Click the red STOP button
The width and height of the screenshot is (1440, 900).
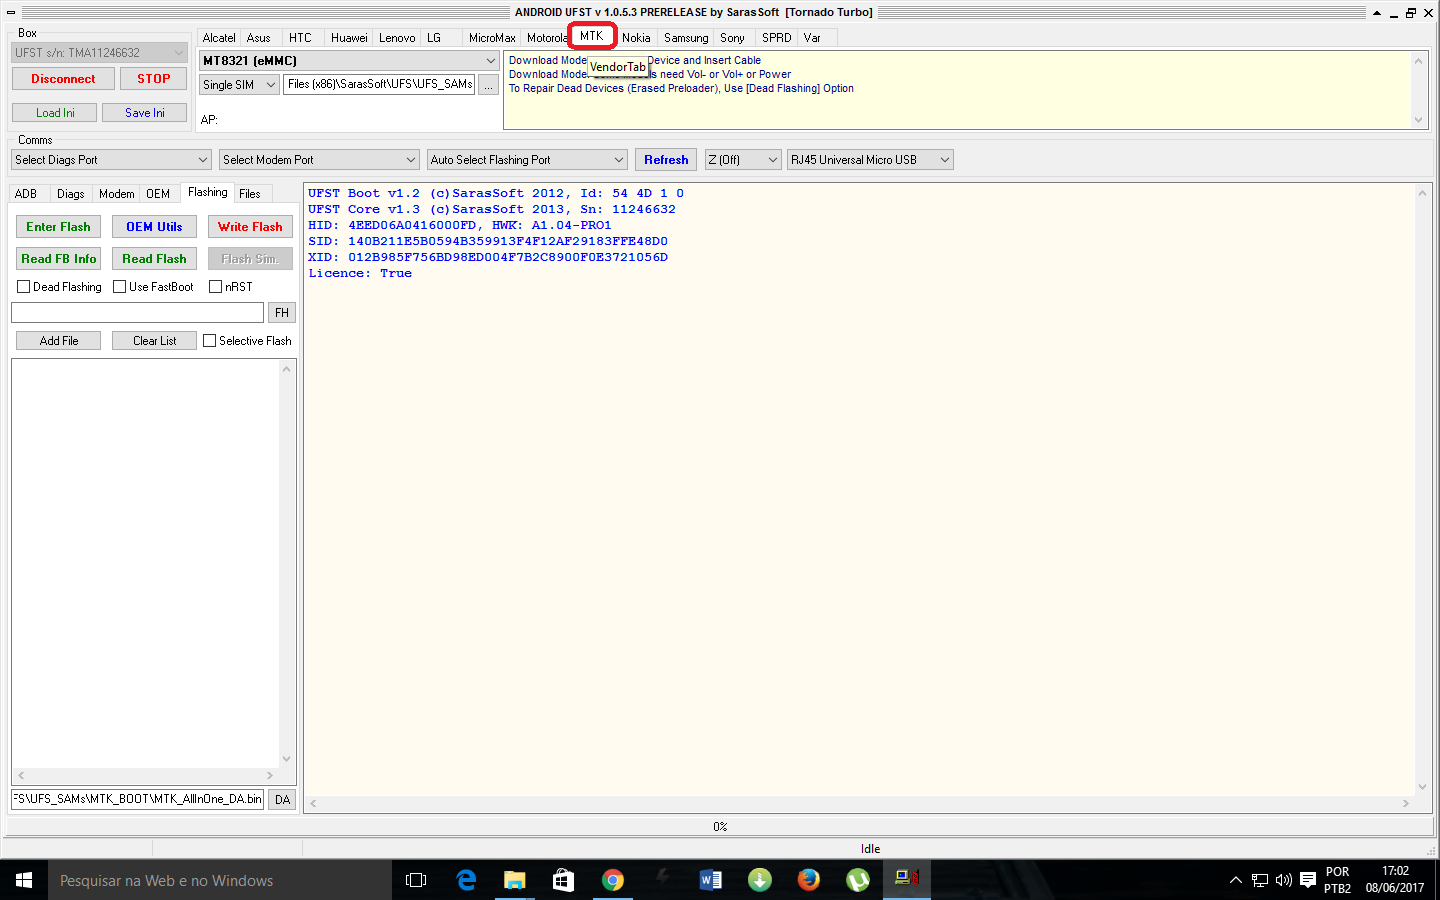tap(154, 79)
